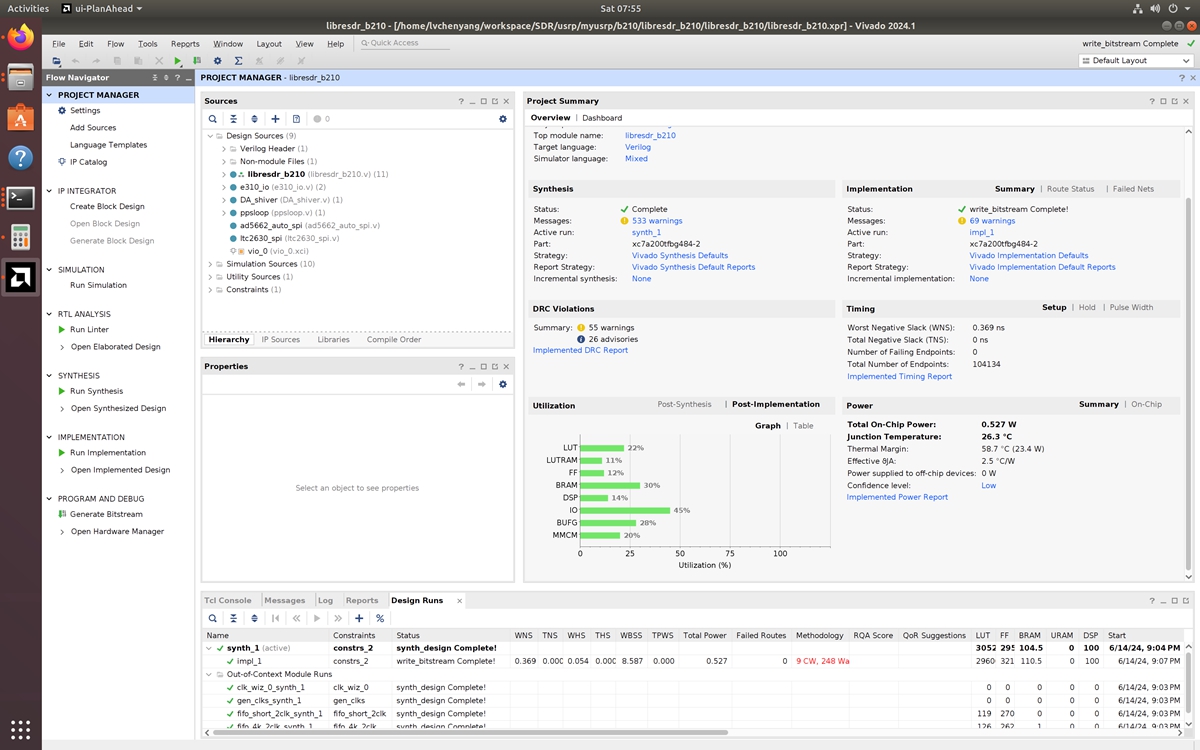Open Implemented Power Report link
Image resolution: width=1200 pixels, height=750 pixels.
point(897,497)
